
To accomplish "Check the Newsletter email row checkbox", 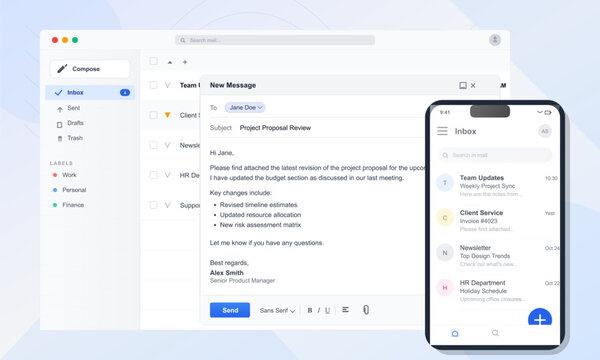I will (153, 145).
